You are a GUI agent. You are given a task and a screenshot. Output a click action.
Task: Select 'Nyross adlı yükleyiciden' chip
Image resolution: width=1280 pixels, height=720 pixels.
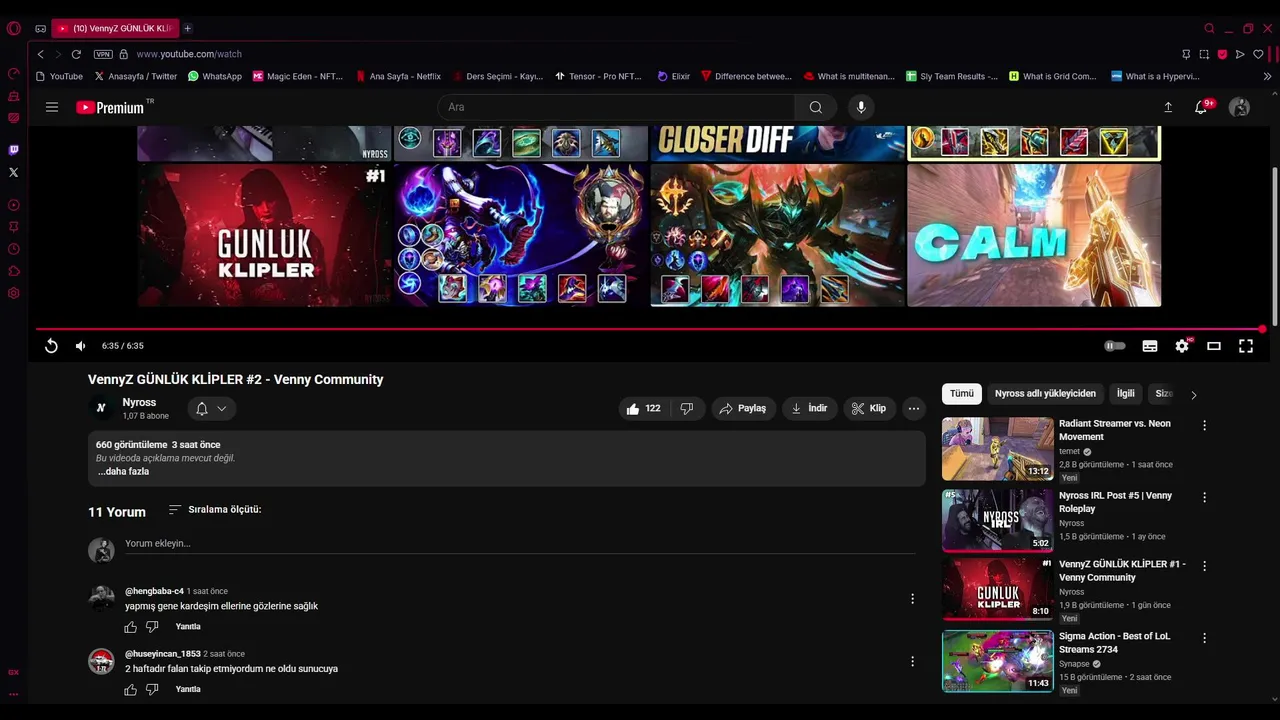(1045, 394)
